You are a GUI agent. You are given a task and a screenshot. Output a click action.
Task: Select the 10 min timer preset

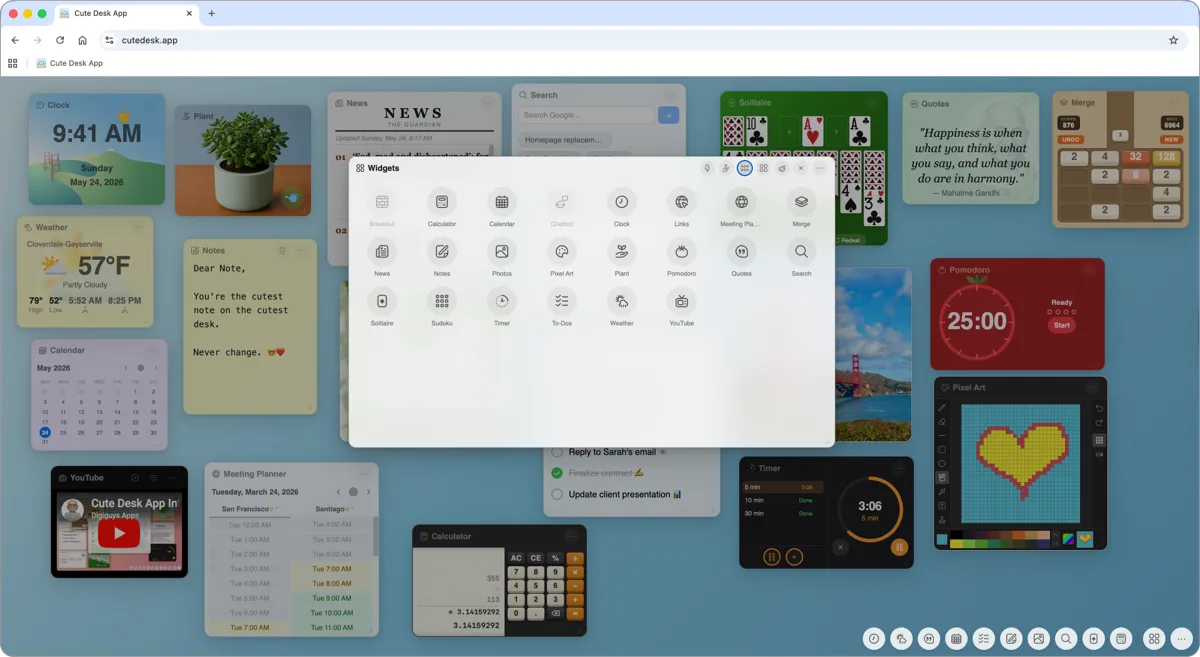tap(783, 500)
